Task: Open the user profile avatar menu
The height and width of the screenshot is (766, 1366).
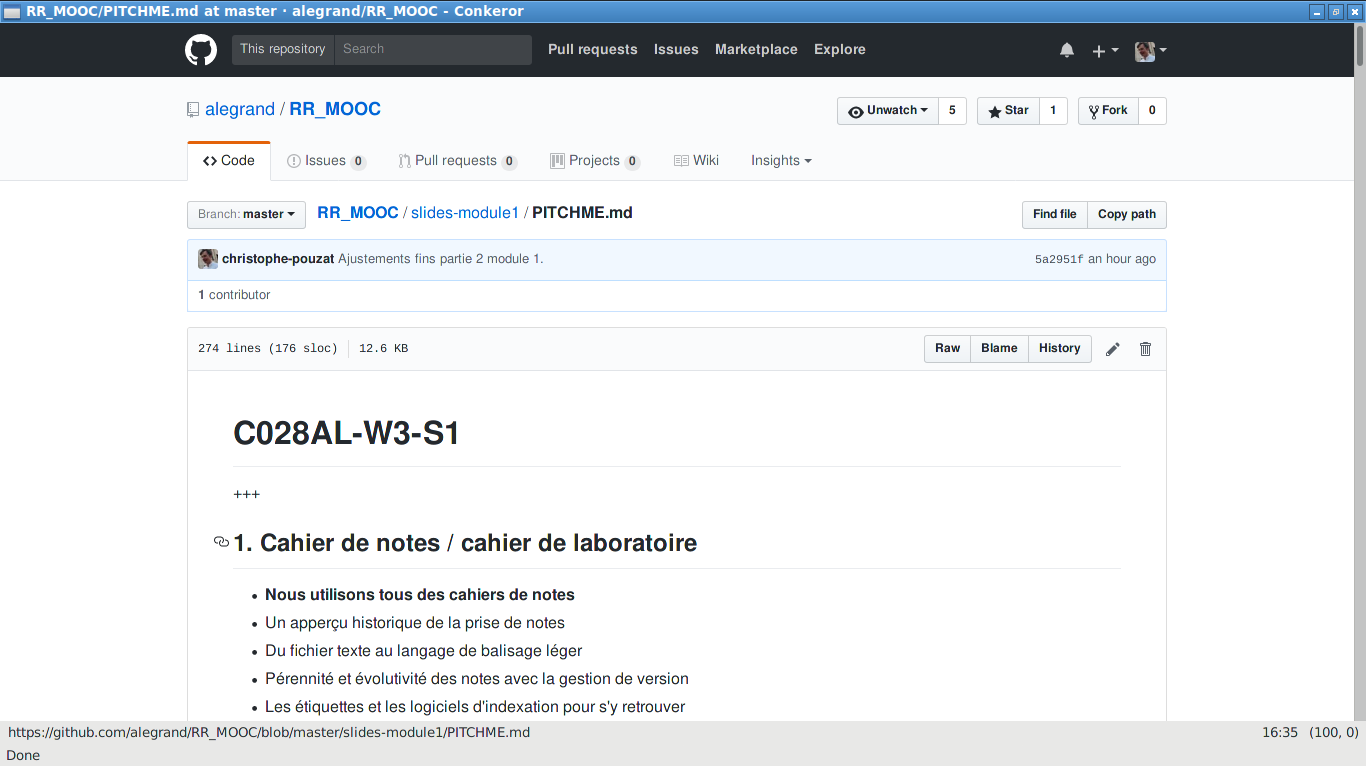Action: pyautogui.click(x=1150, y=50)
